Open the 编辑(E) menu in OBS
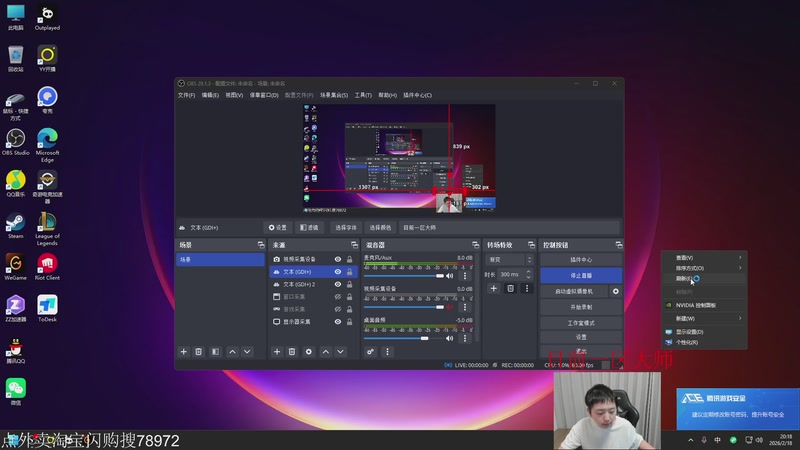Image resolution: width=800 pixels, height=450 pixels. (x=210, y=95)
